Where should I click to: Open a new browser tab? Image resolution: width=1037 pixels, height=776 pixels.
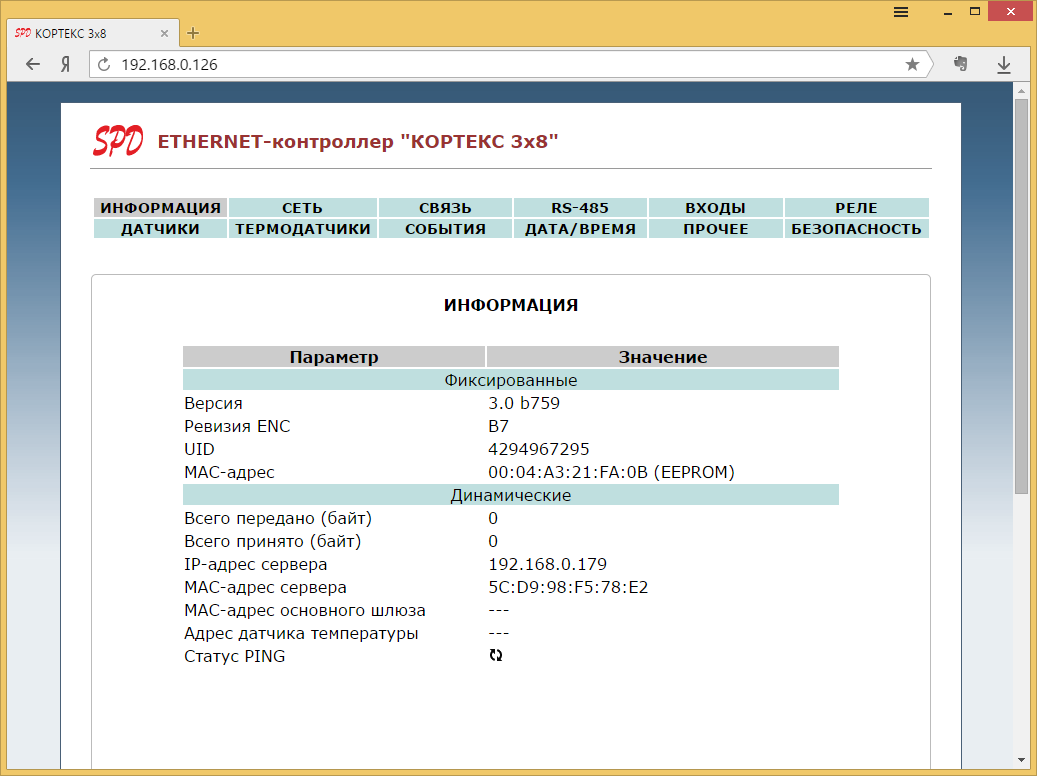(x=193, y=32)
